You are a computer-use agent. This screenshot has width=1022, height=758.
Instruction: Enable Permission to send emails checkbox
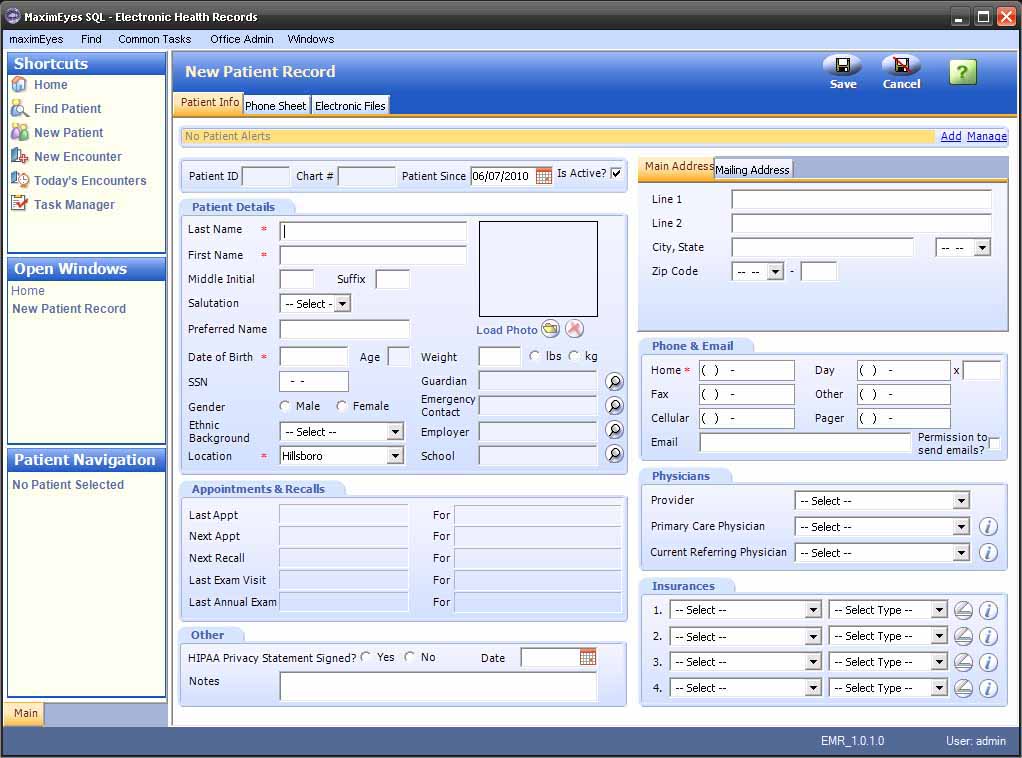click(x=994, y=444)
